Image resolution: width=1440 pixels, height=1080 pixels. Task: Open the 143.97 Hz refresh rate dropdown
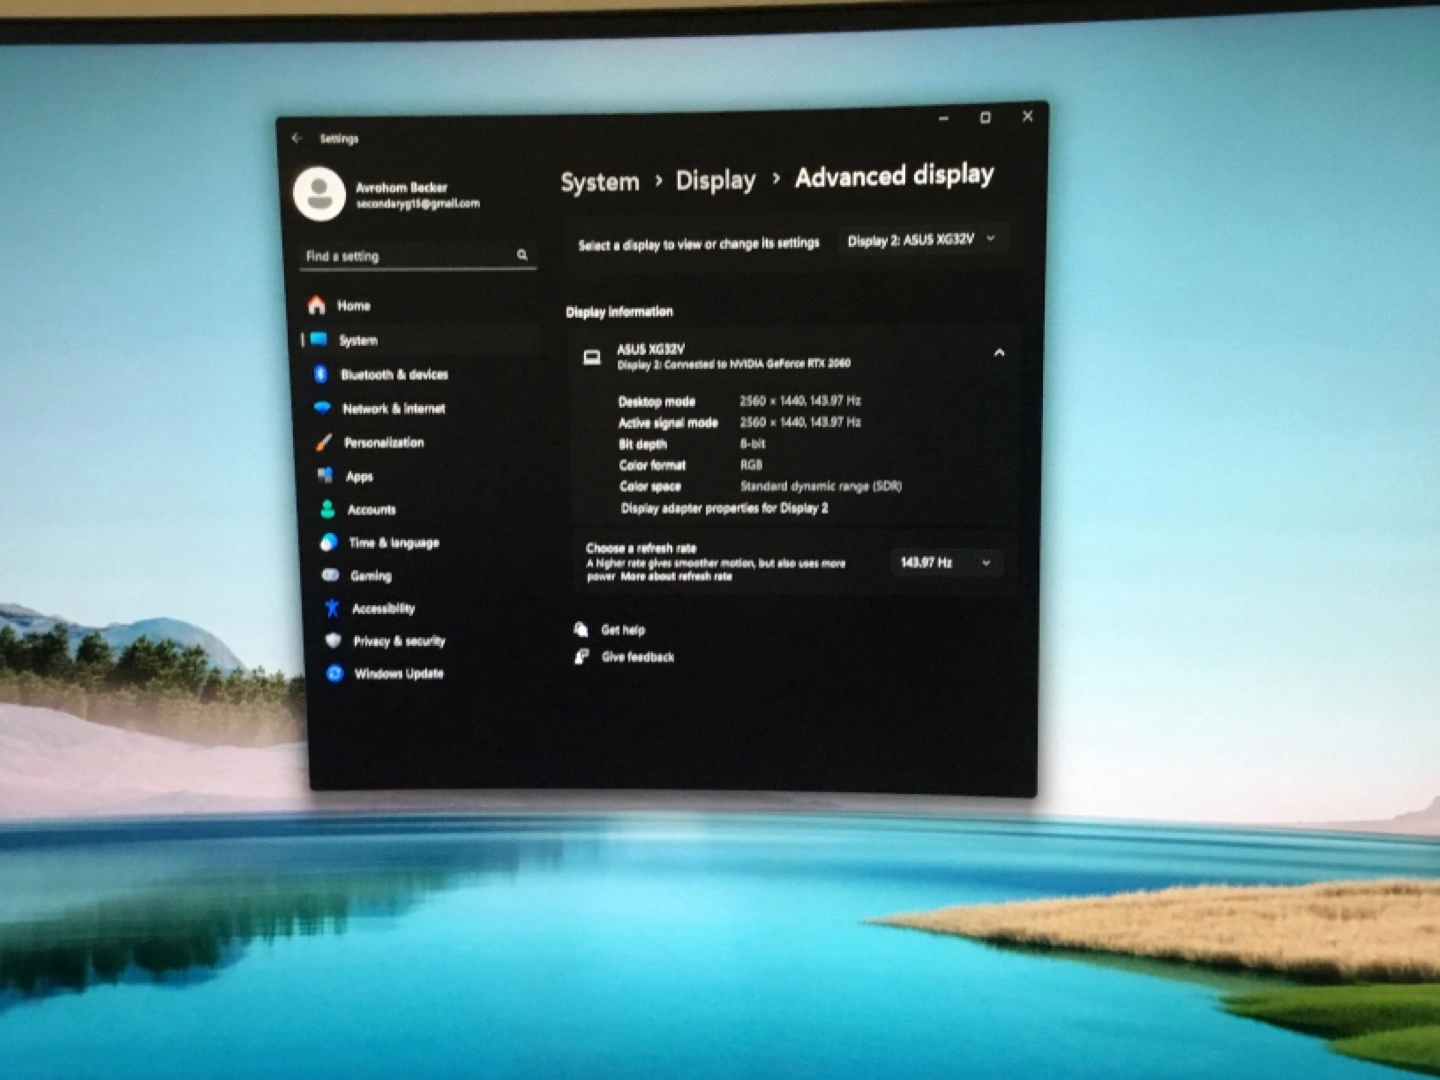click(945, 562)
